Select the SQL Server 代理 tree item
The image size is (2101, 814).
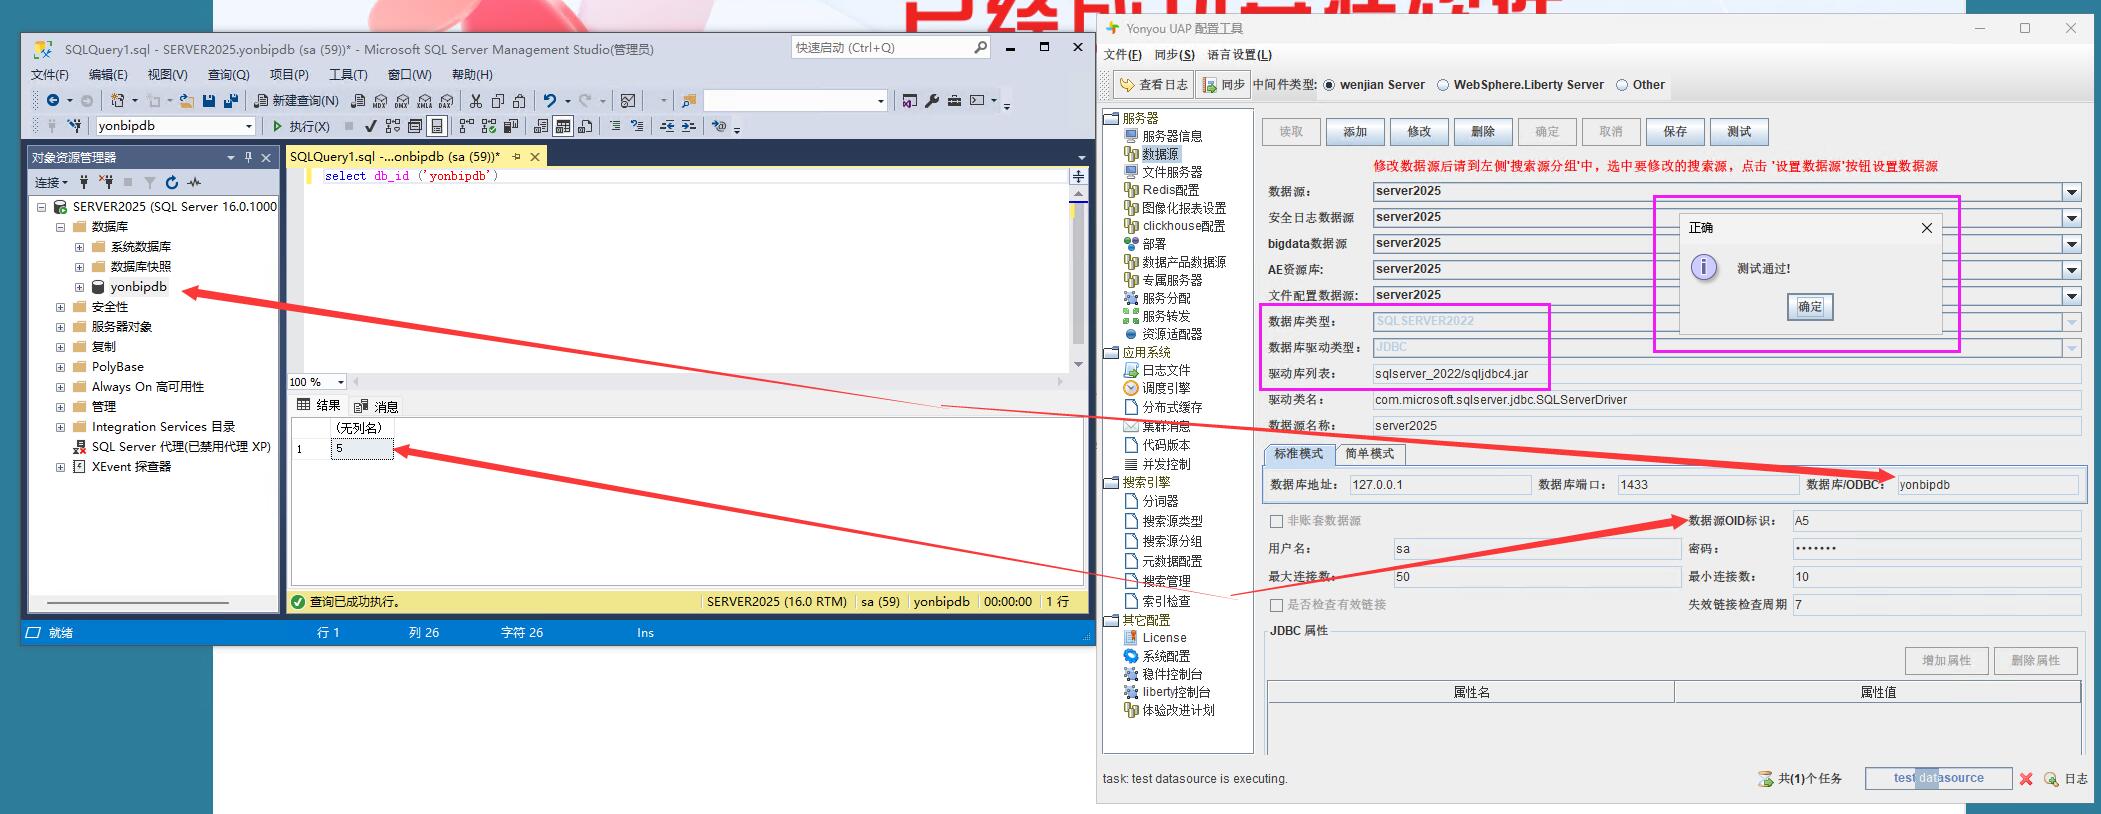pyautogui.click(x=181, y=447)
